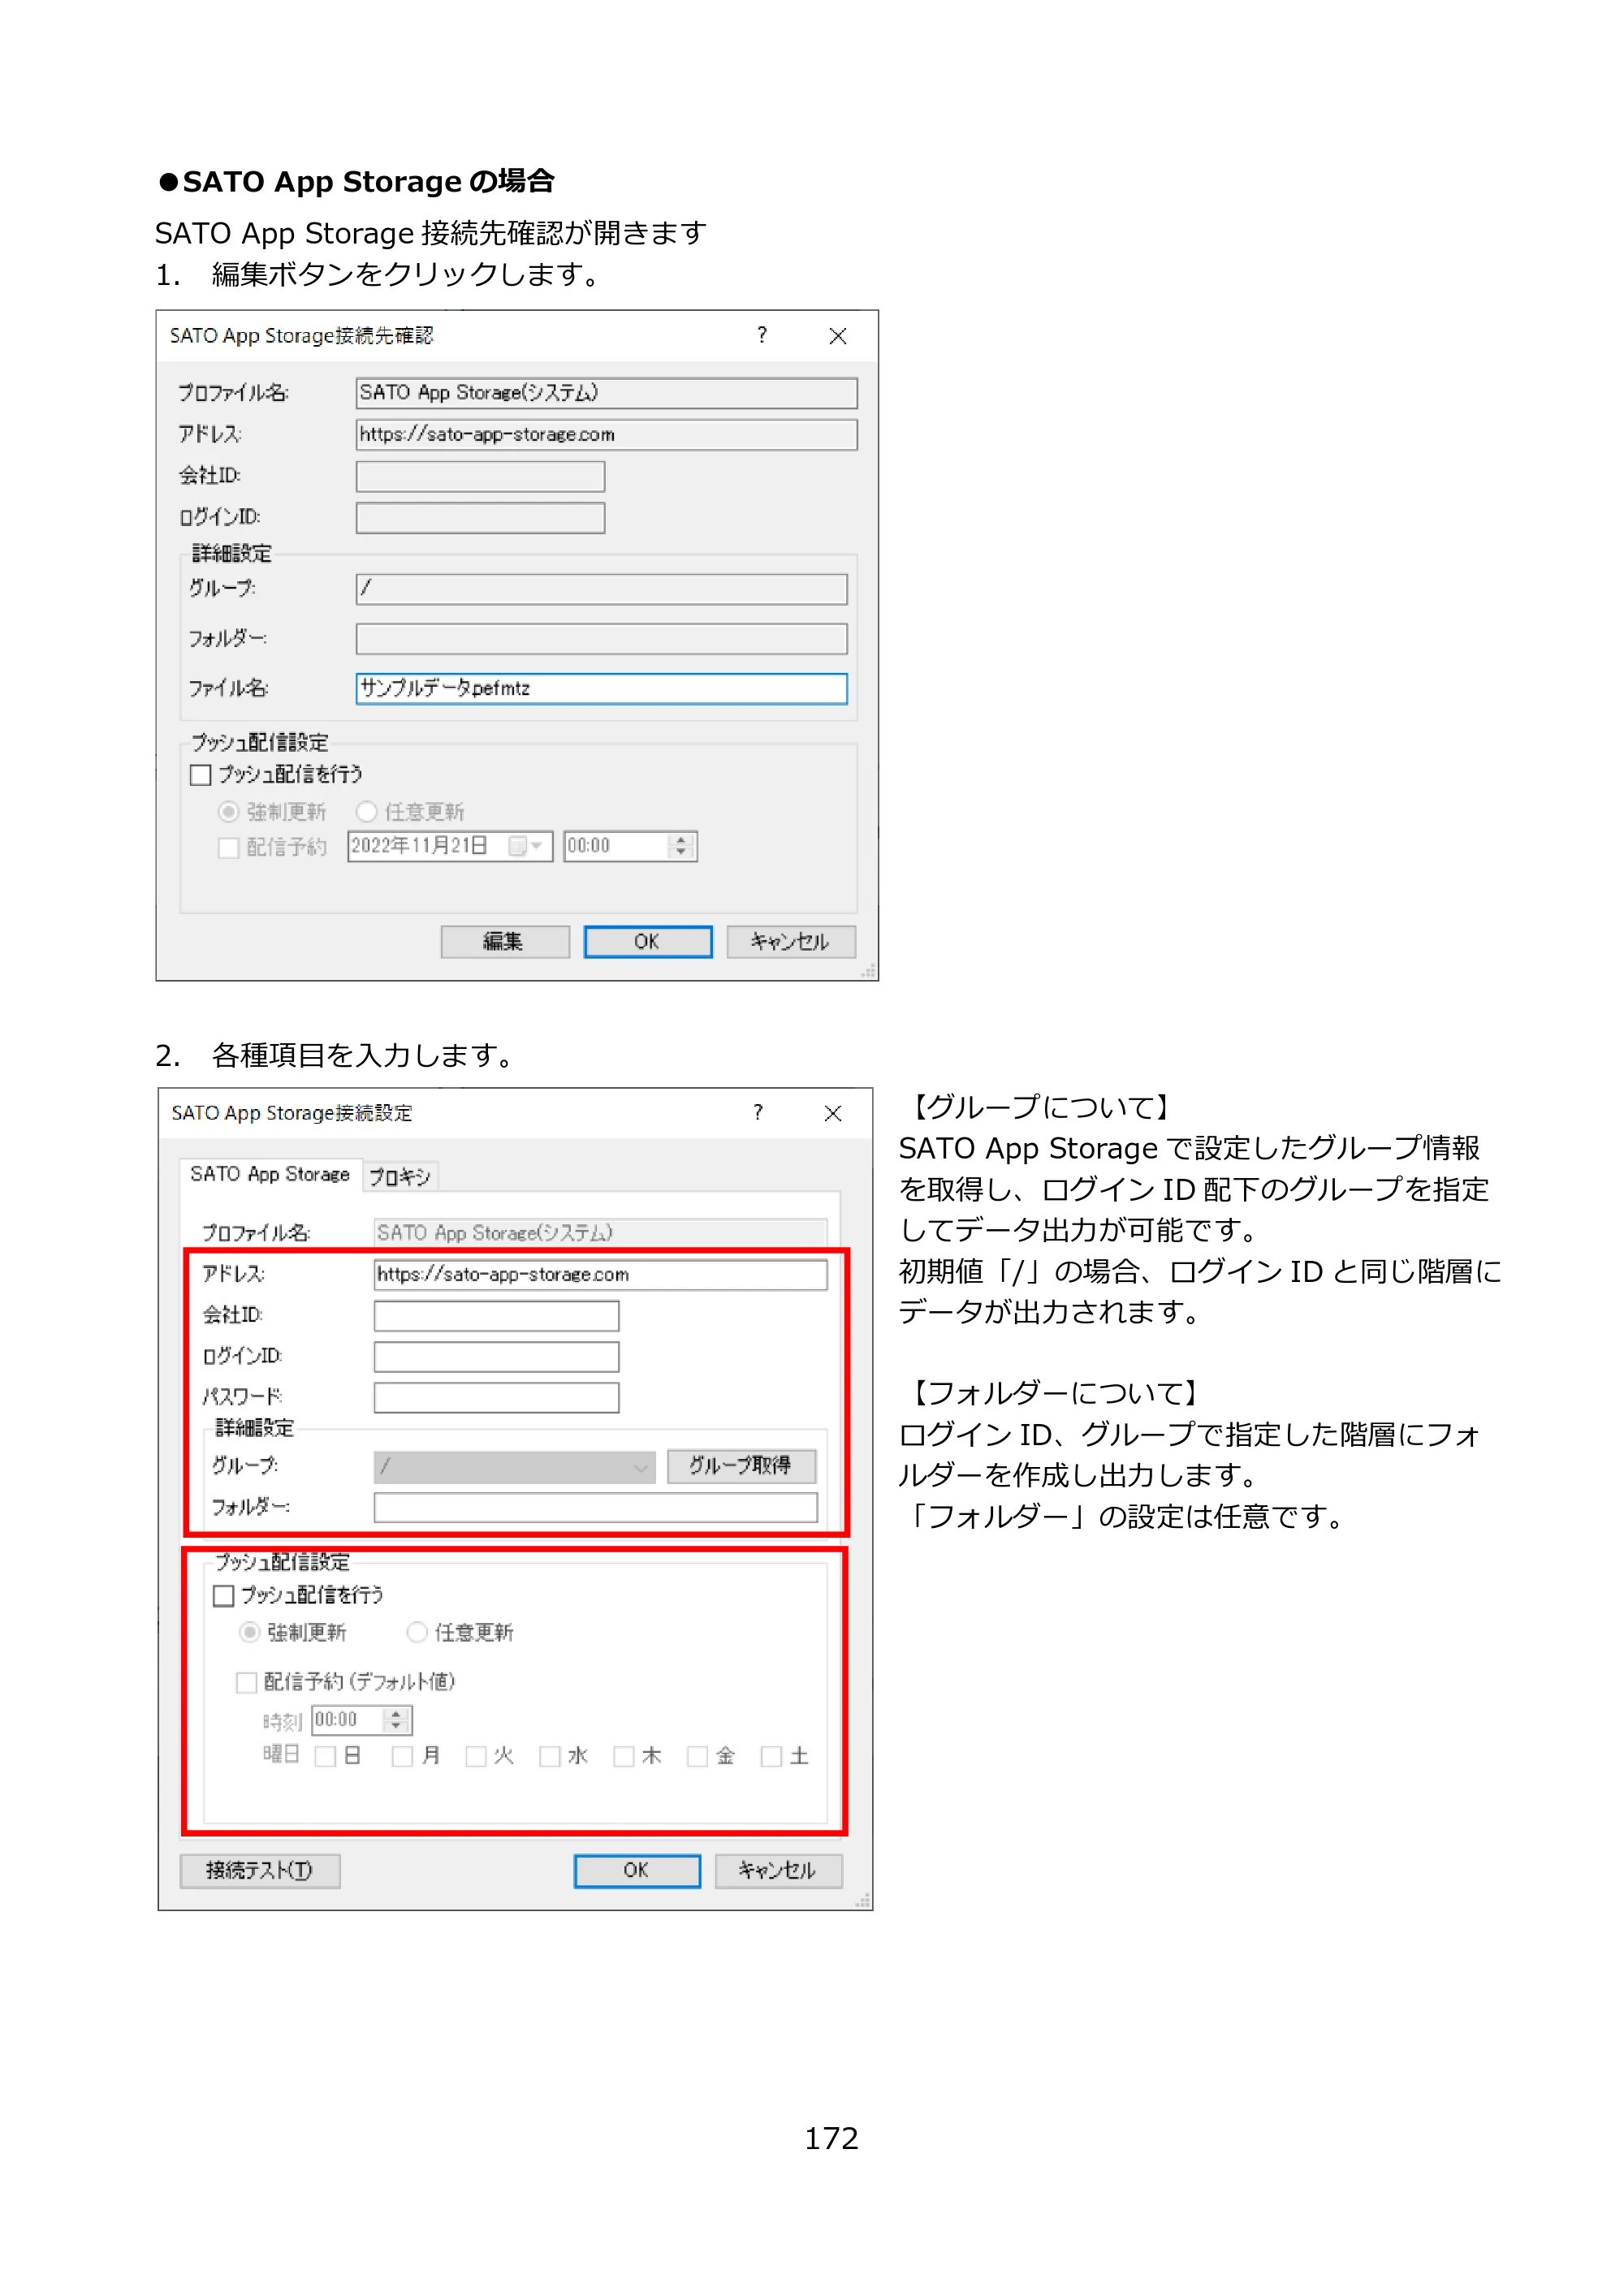Click キャンセル in the 接続先確認 dialog
Viewport: 1624px width, 2296px height.
(x=790, y=941)
